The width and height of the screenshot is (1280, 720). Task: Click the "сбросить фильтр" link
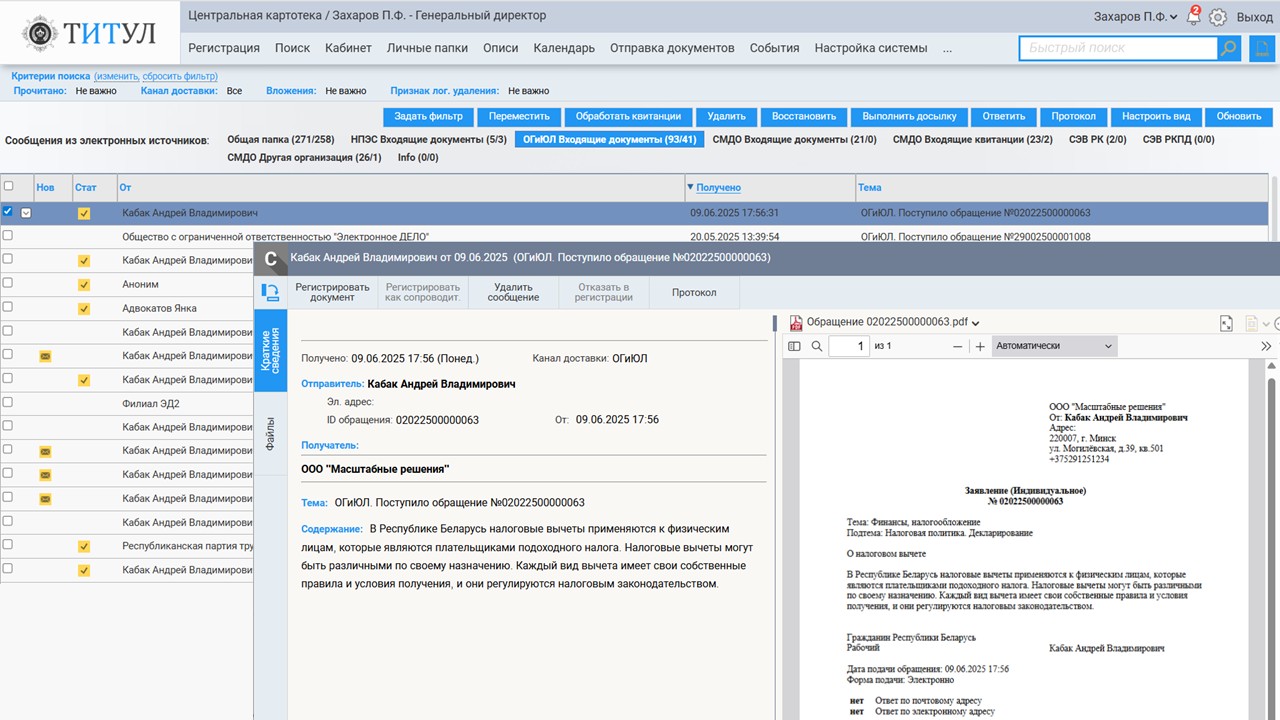click(179, 77)
